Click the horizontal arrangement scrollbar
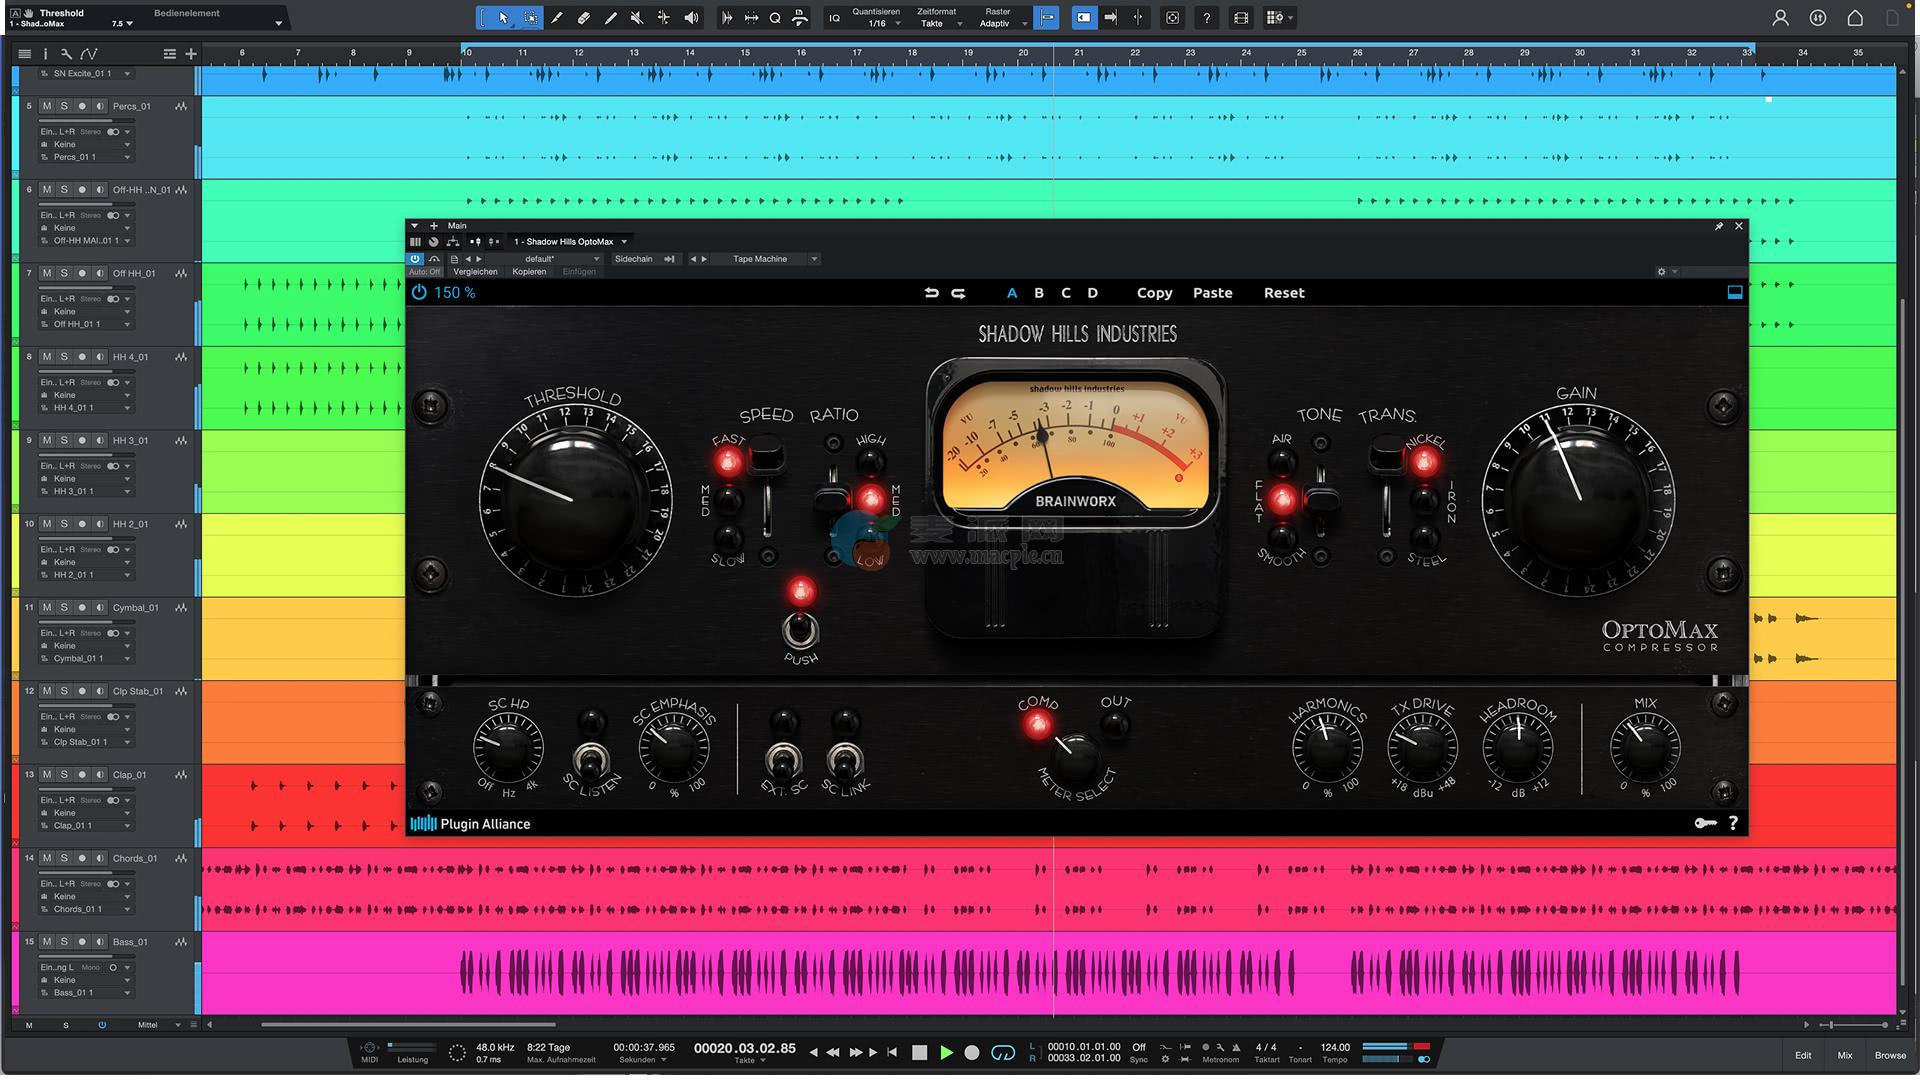Image resolution: width=1920 pixels, height=1080 pixels. [408, 1025]
